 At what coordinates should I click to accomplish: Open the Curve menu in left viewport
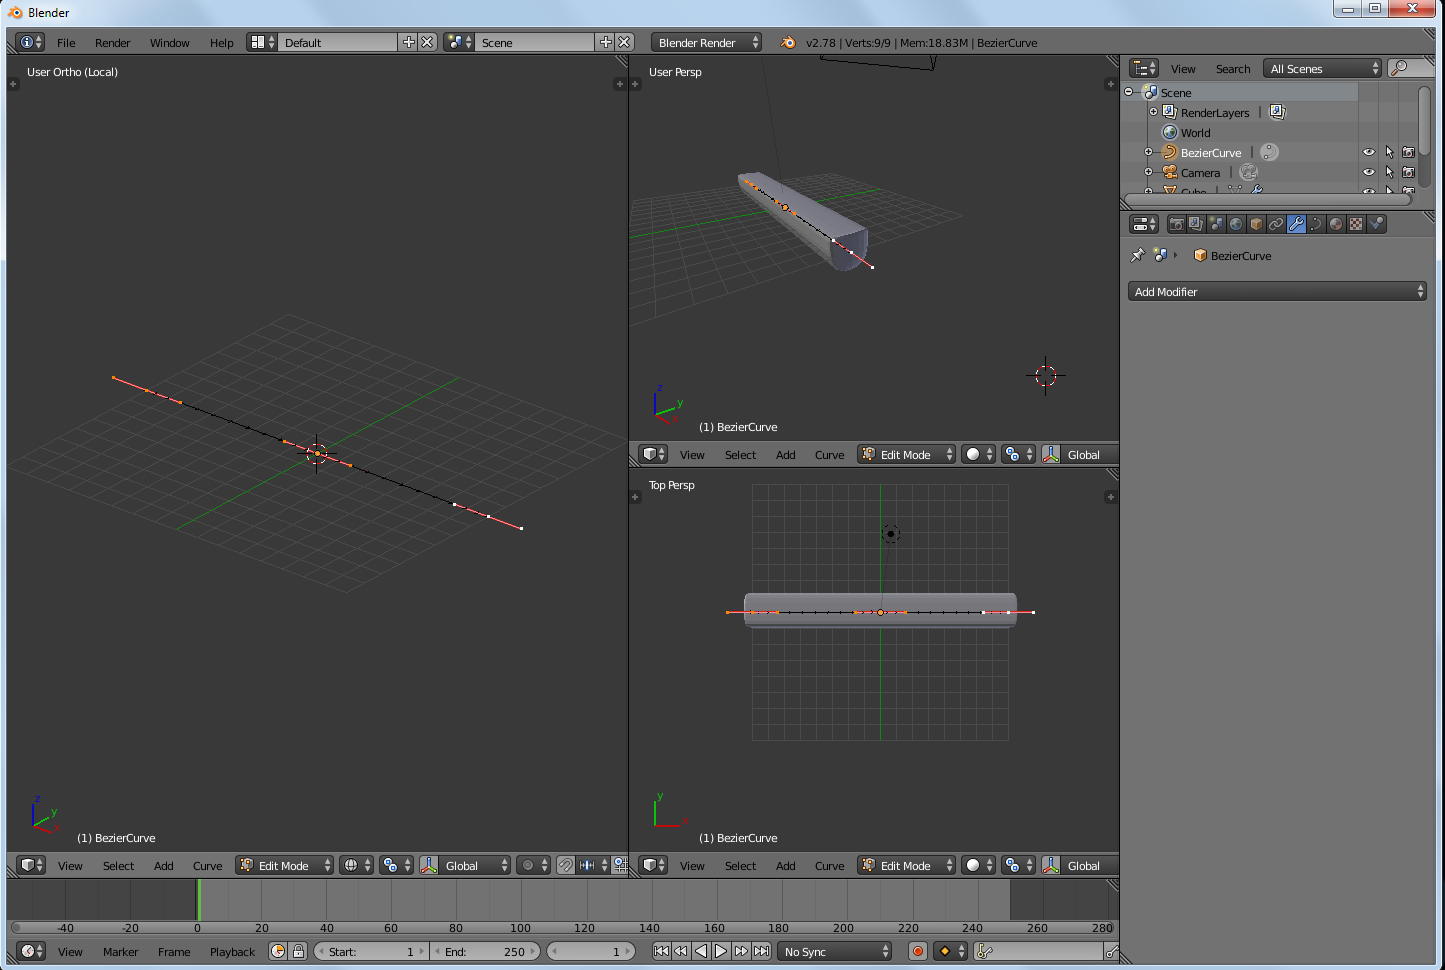point(207,865)
